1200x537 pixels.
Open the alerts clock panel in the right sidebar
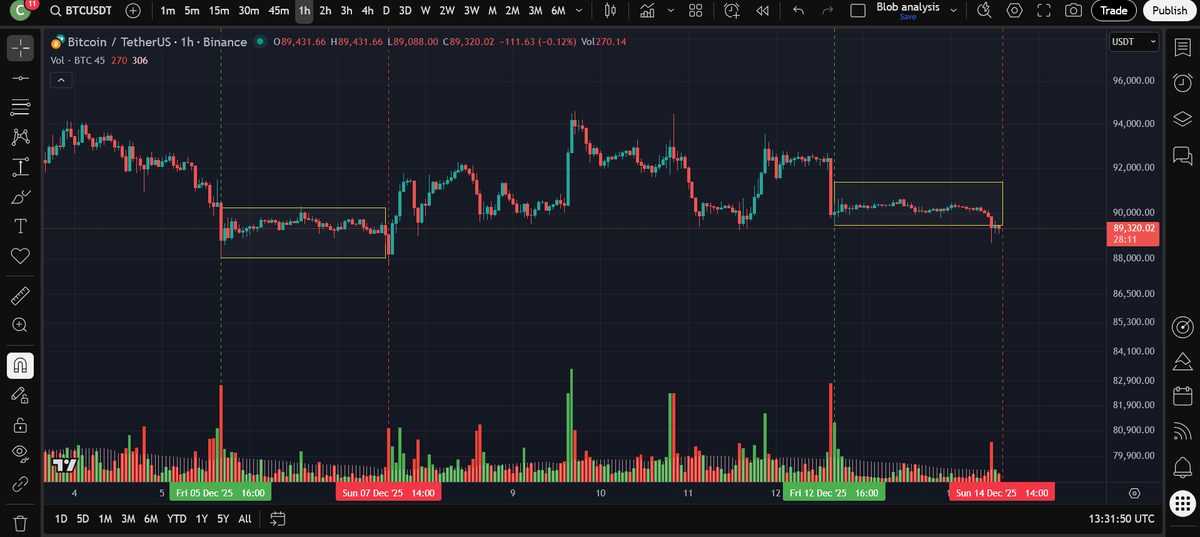(x=1181, y=83)
